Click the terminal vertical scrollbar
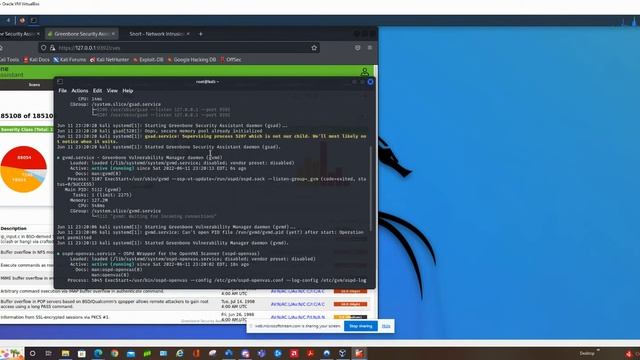The image size is (640, 360). [371, 188]
